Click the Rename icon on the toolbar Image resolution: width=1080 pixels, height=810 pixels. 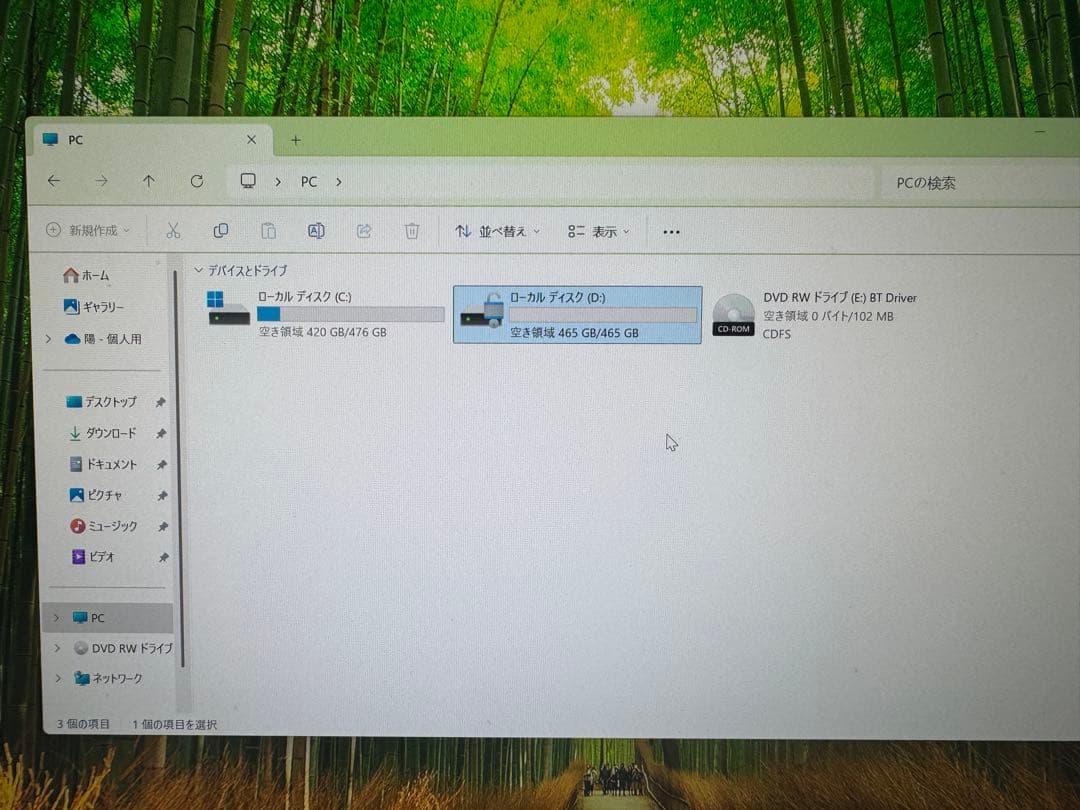click(x=316, y=231)
